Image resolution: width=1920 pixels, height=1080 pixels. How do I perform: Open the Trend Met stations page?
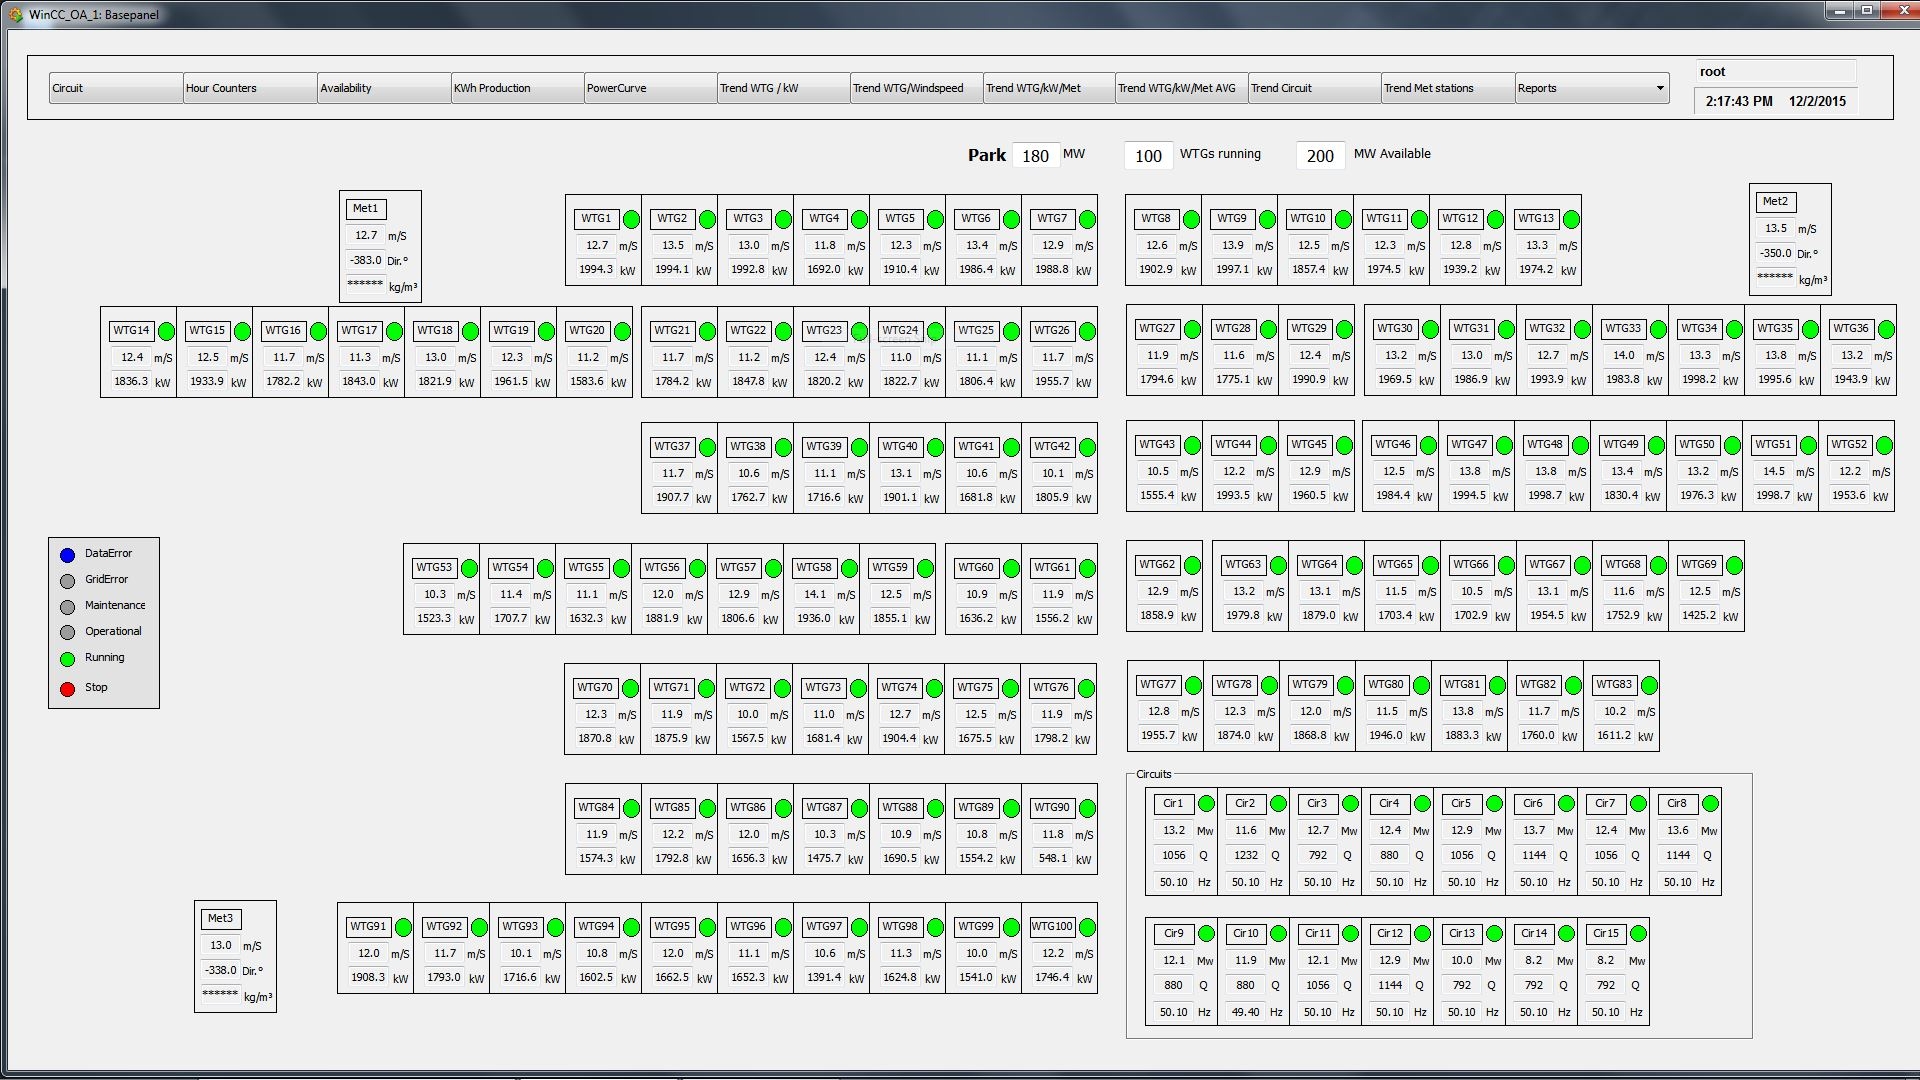(1448, 88)
